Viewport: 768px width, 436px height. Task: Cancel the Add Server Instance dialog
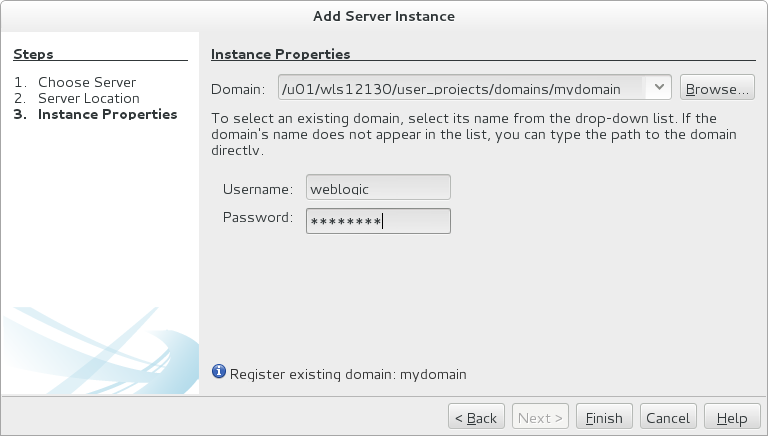[x=667, y=417]
